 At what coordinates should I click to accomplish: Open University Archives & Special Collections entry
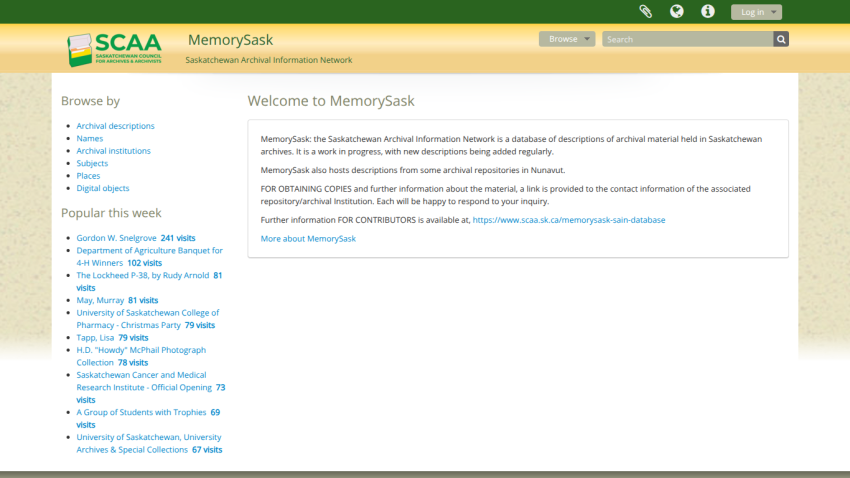[x=149, y=443]
